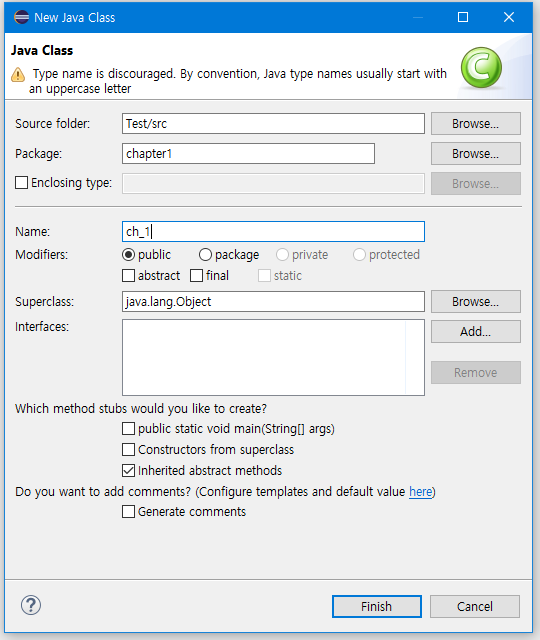Cancel the New Java Class dialog
The width and height of the screenshot is (540, 640).
(x=475, y=607)
